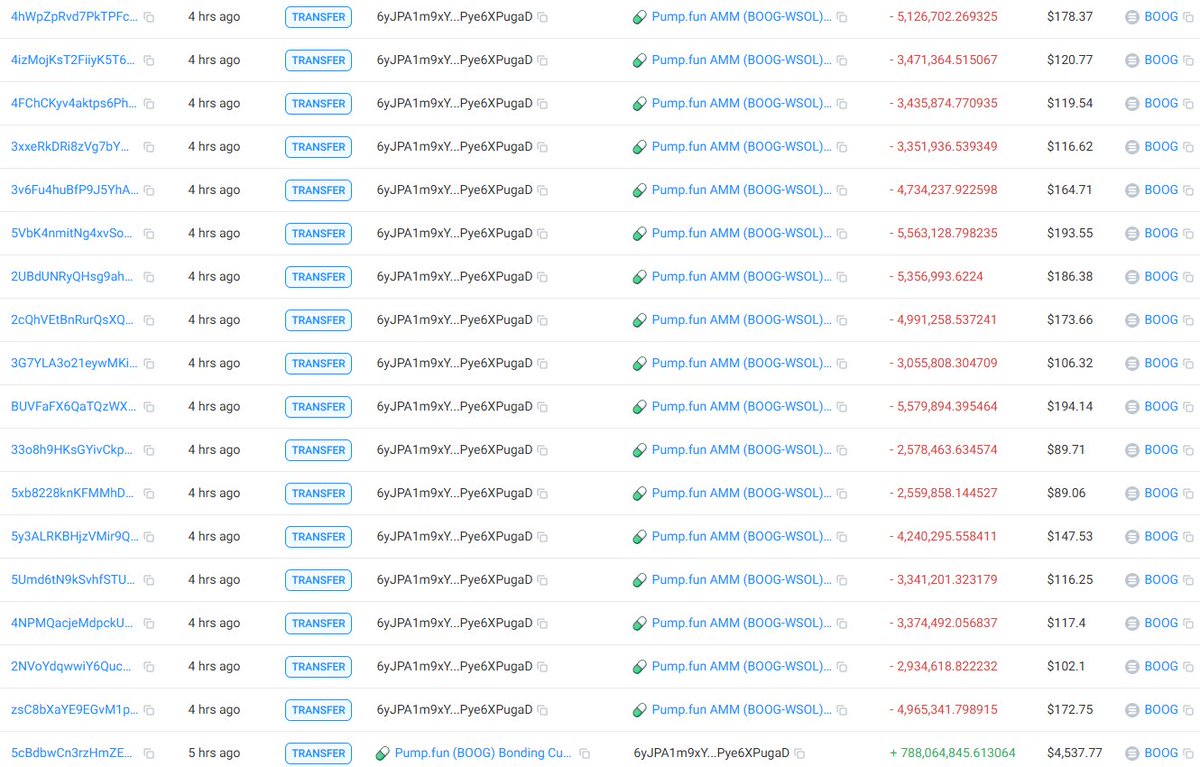Click BOOG token icon in $178.37 row
This screenshot has width=1200, height=767.
click(1132, 17)
